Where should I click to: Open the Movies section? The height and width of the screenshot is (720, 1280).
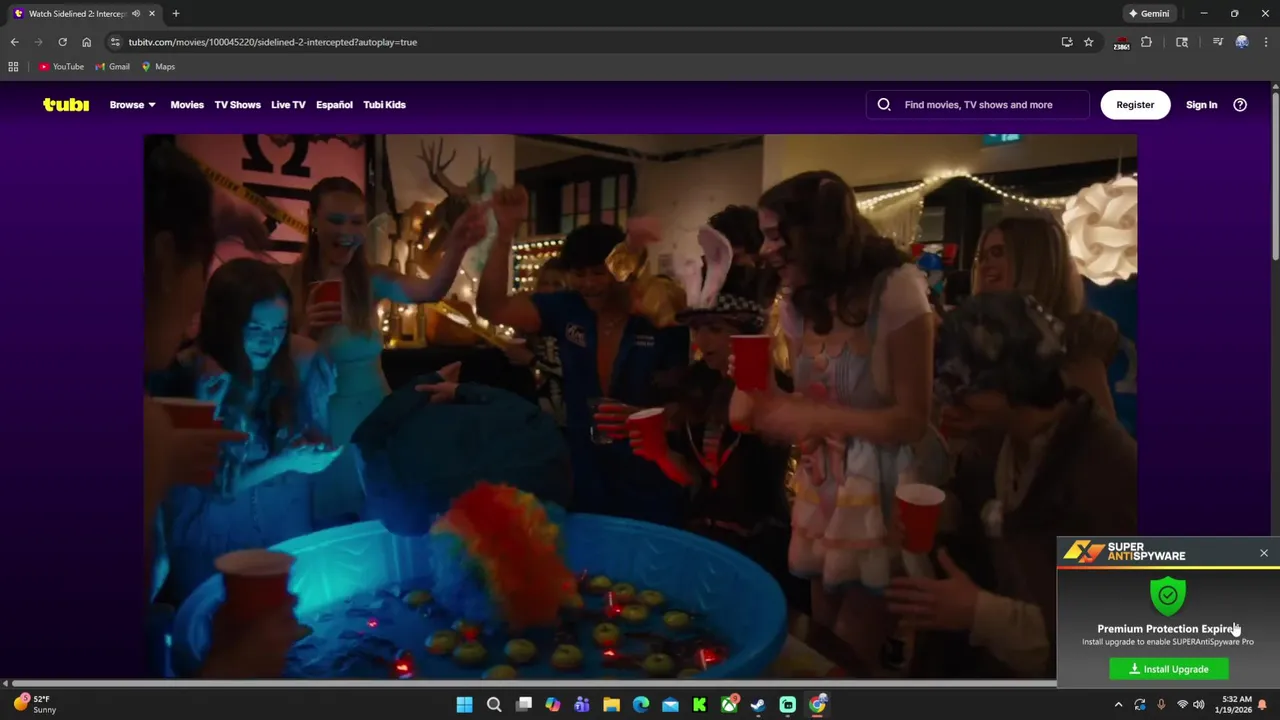coord(187,104)
